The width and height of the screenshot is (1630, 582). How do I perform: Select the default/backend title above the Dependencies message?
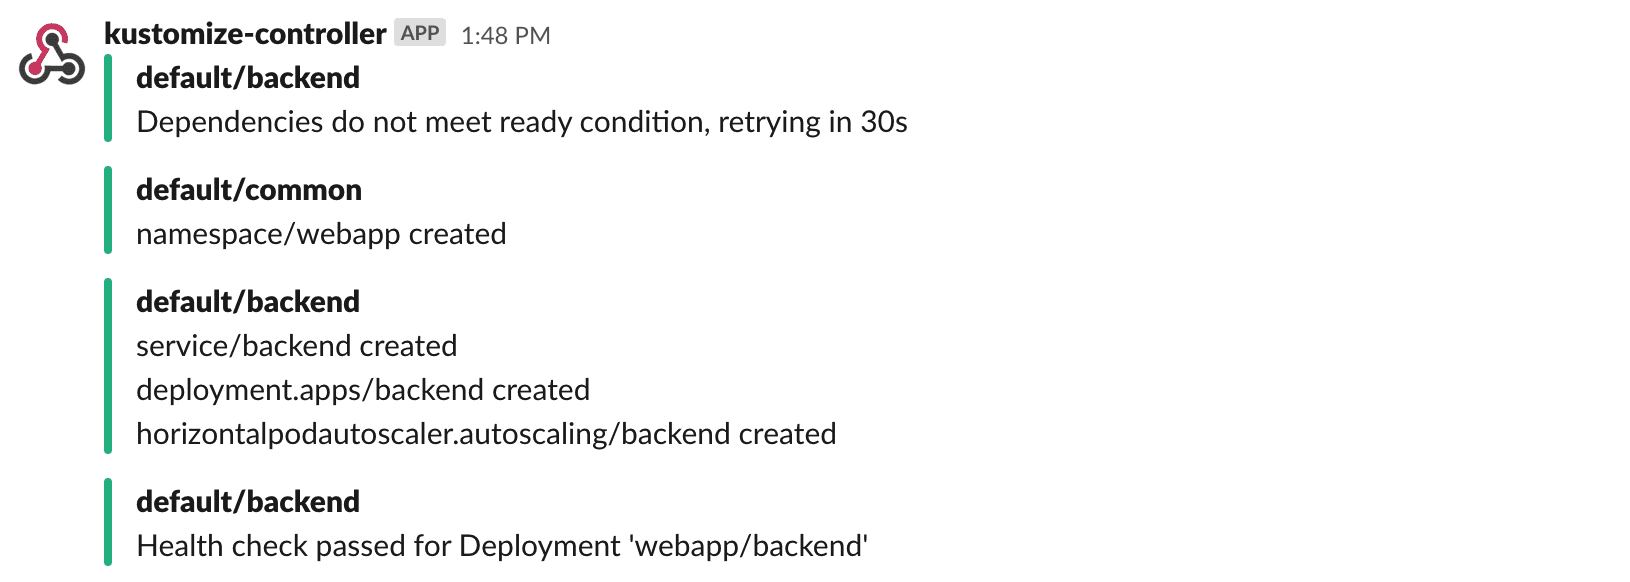point(248,78)
